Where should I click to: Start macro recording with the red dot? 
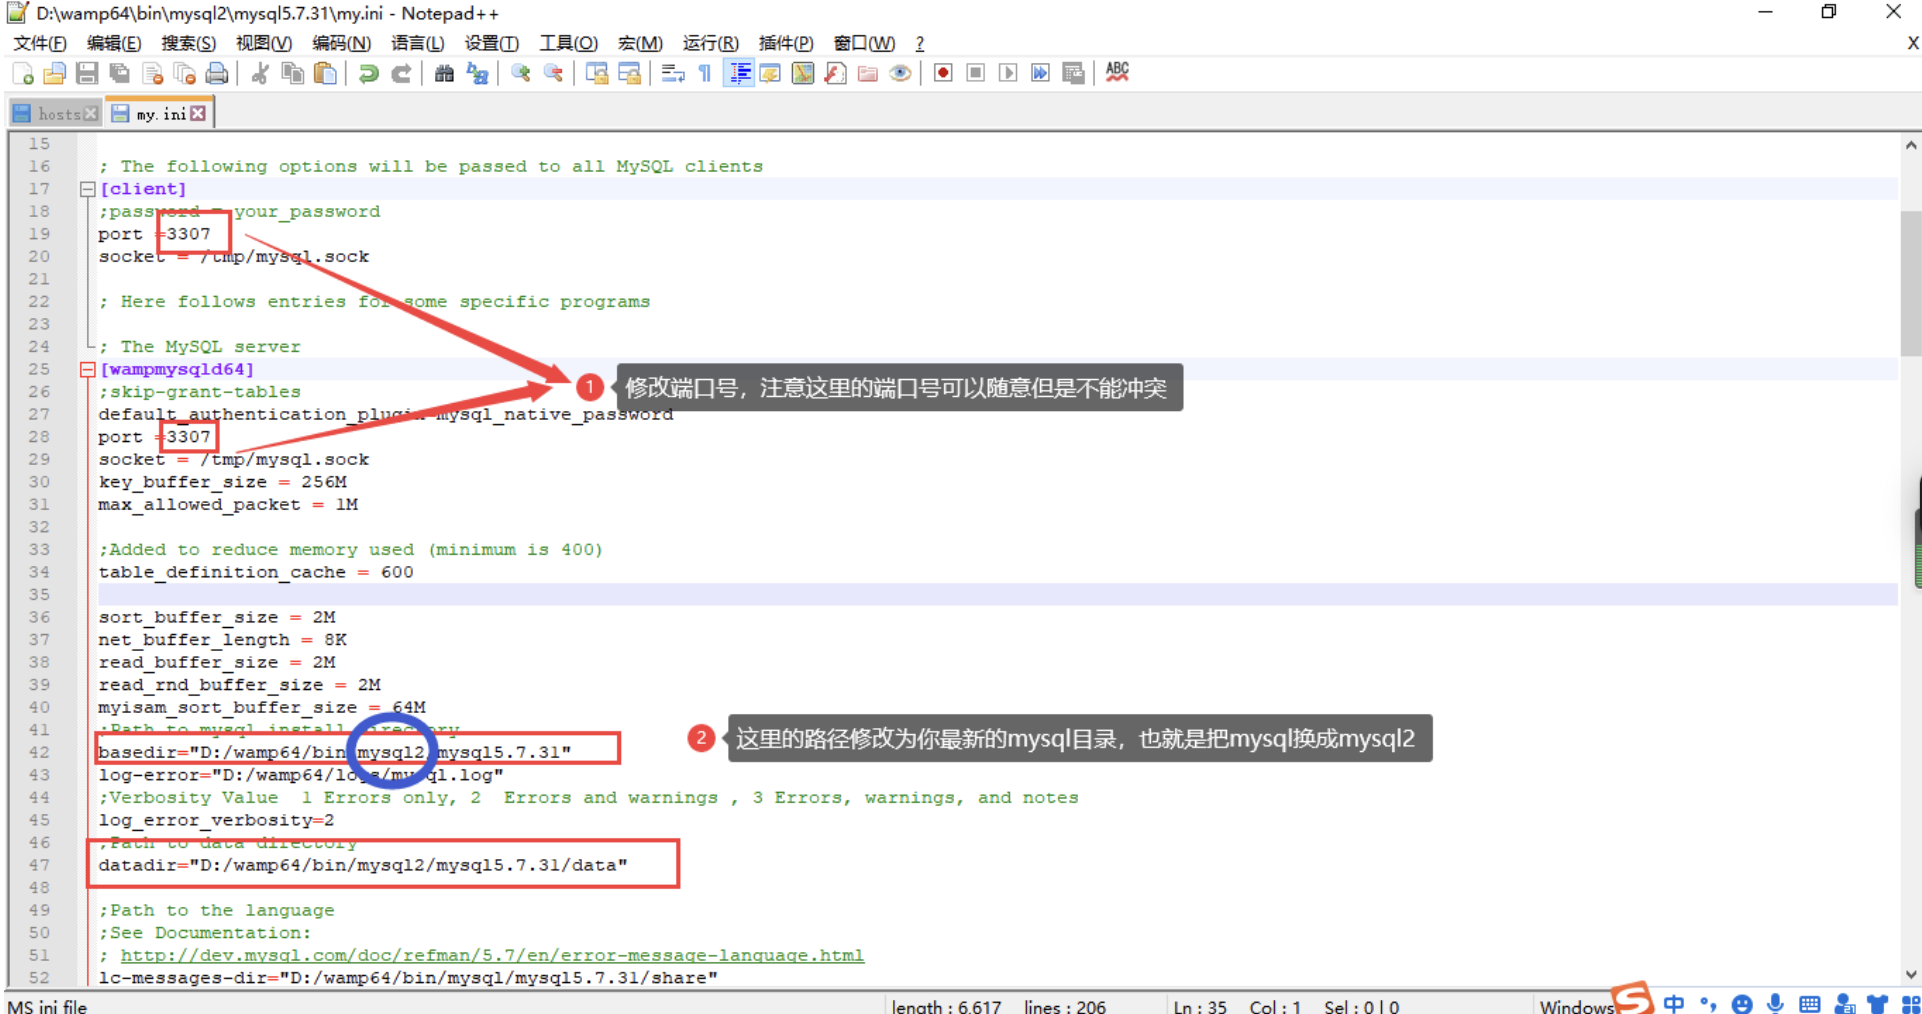tap(943, 73)
